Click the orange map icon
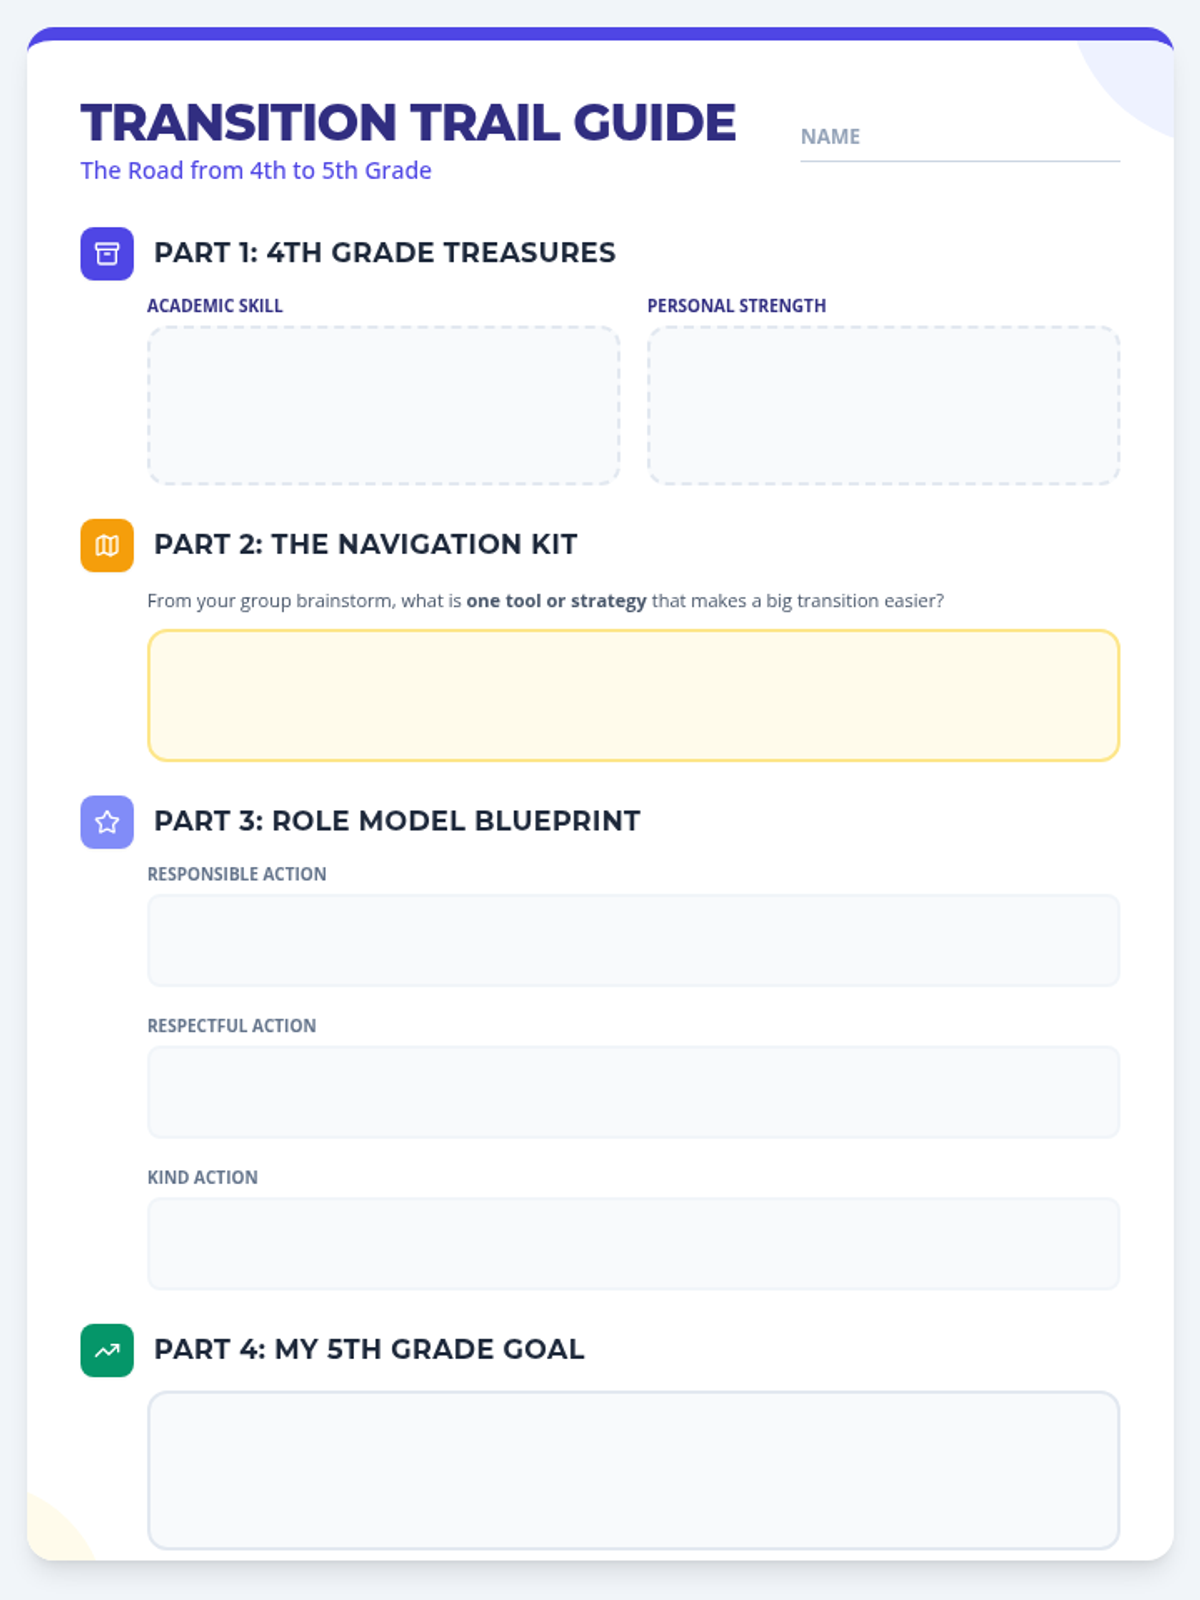 [x=107, y=545]
